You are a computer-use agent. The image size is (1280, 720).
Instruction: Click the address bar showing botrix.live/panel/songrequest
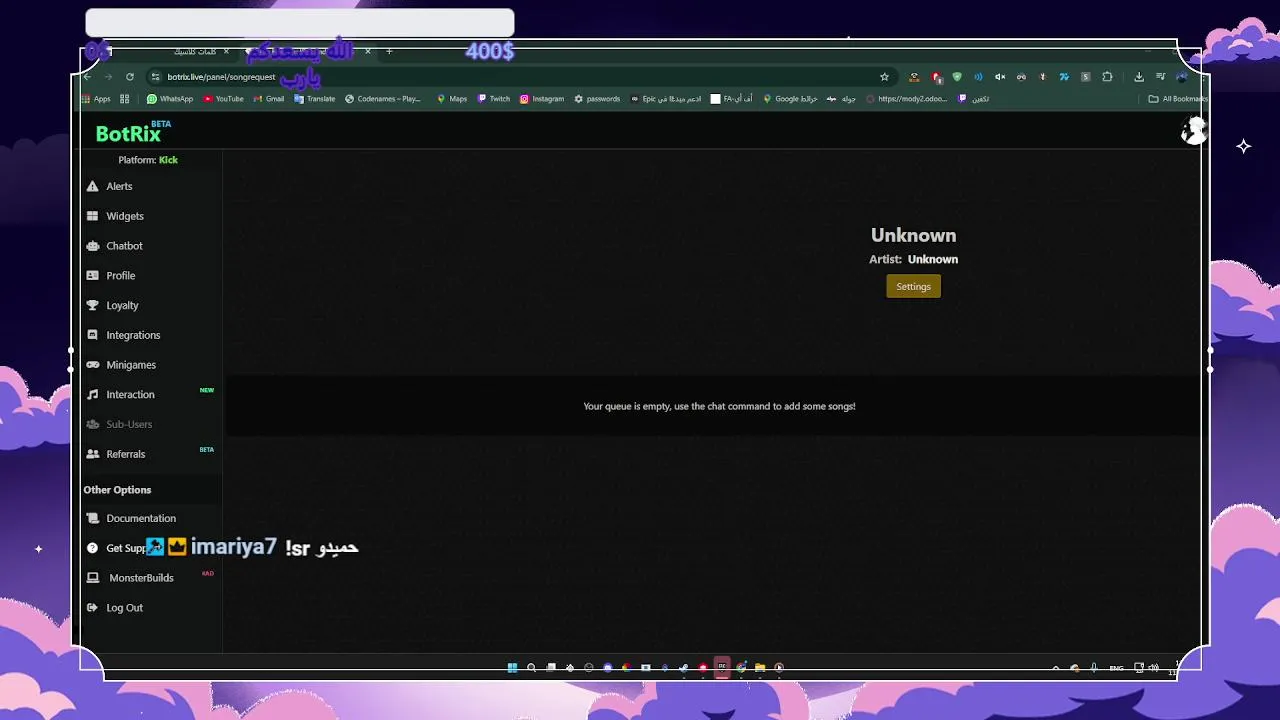(520, 77)
